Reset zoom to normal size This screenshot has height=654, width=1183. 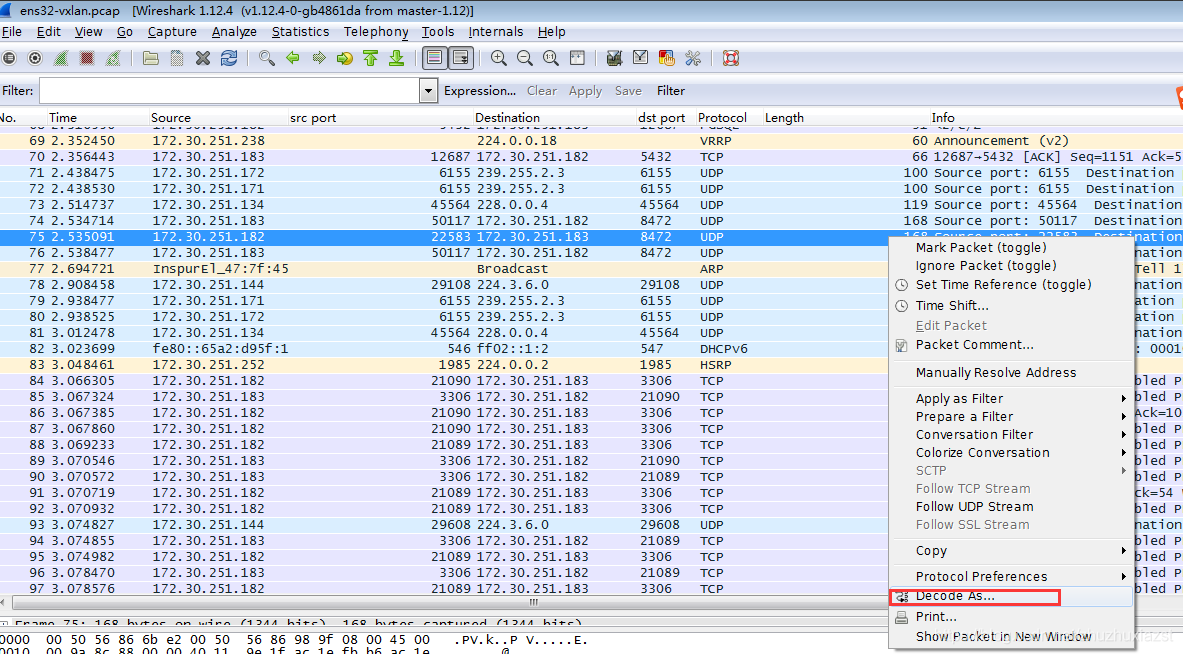[551, 58]
